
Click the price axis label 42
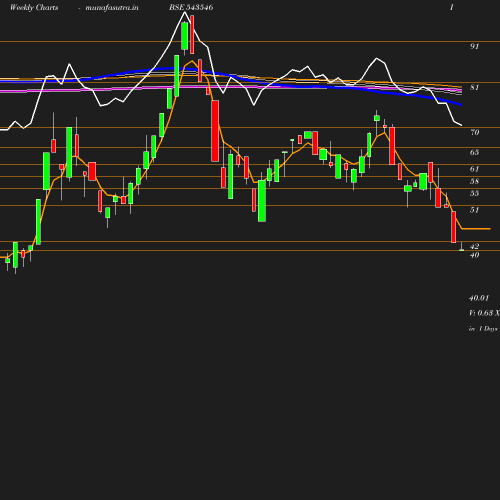(474, 246)
